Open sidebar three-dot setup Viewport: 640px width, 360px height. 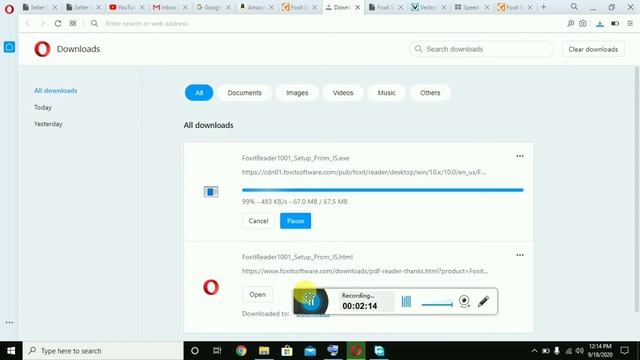9,322
